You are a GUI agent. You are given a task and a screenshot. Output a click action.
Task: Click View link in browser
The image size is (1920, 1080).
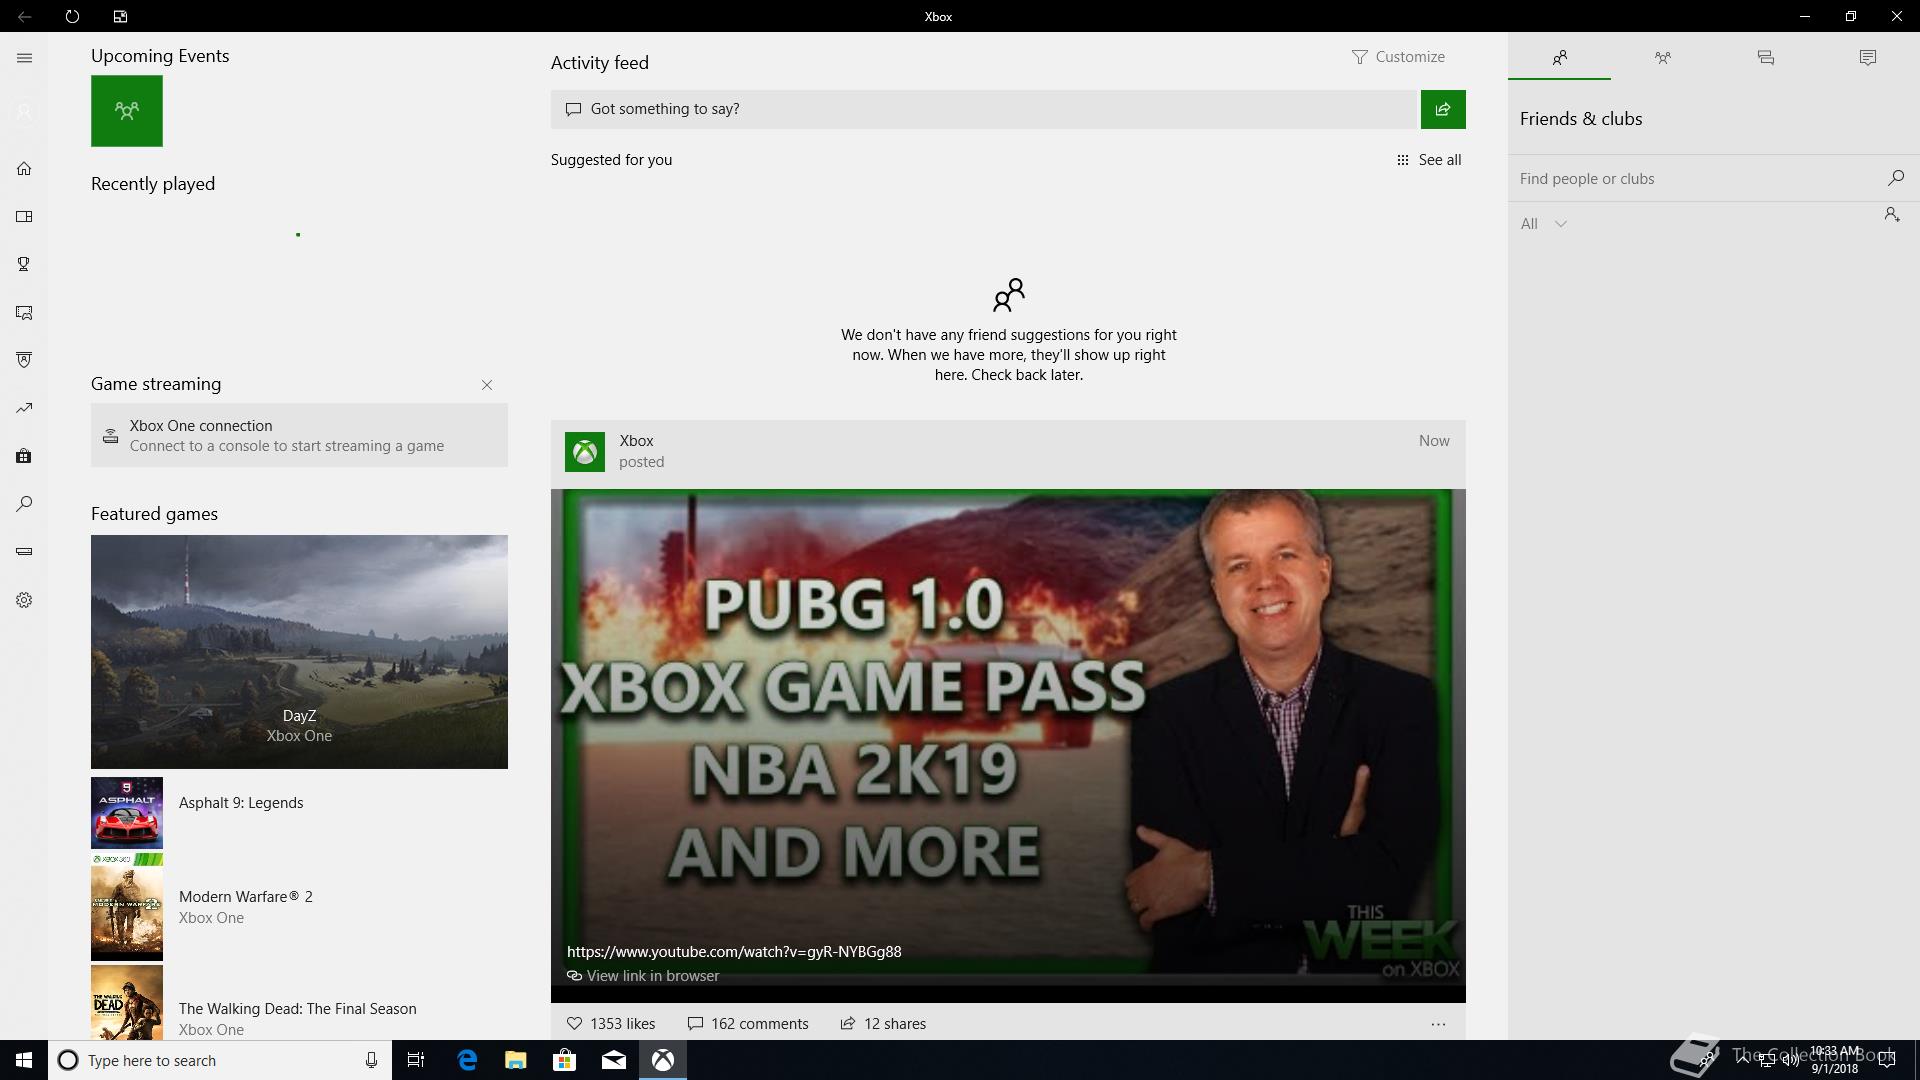(643, 976)
